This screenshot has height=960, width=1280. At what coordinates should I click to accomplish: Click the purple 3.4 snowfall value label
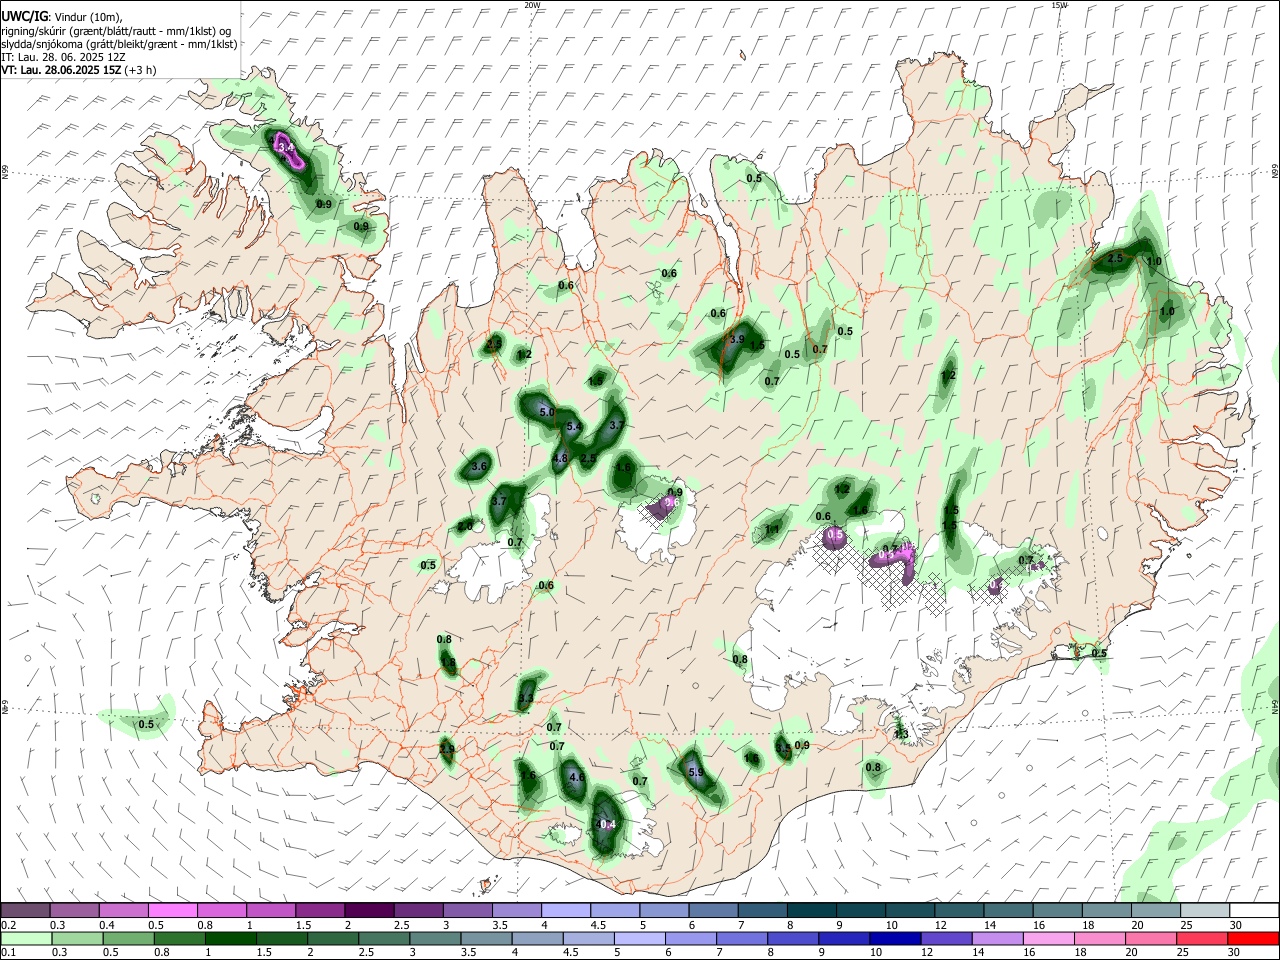coord(286,148)
